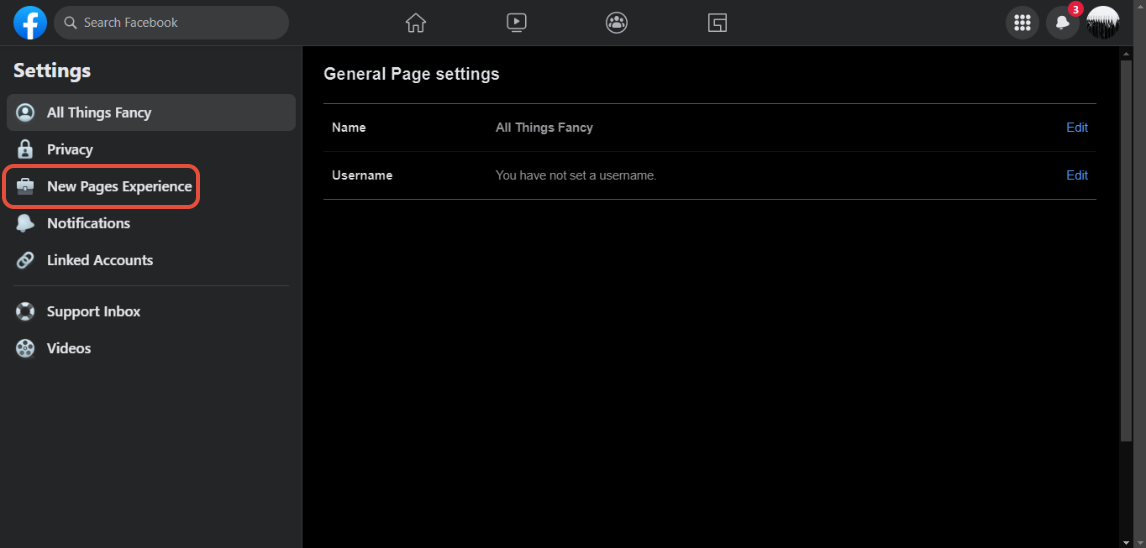
Task: Click the Search Facebook field
Action: [x=172, y=23]
